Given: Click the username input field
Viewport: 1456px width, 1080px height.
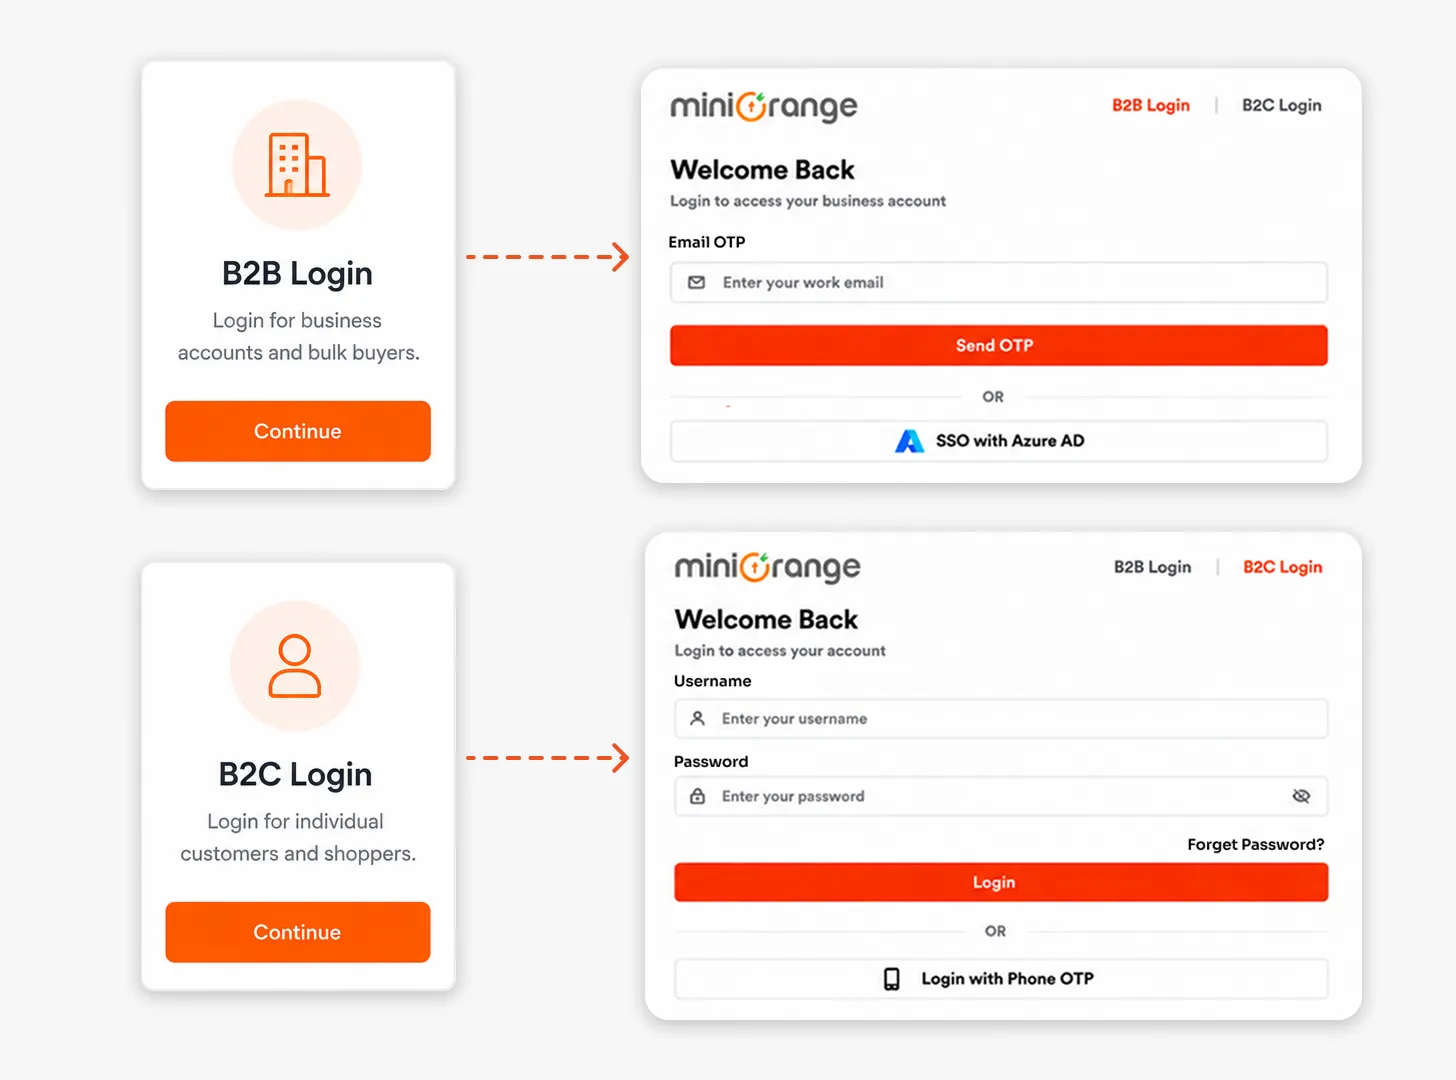Looking at the screenshot, I should pyautogui.click(x=1001, y=719).
